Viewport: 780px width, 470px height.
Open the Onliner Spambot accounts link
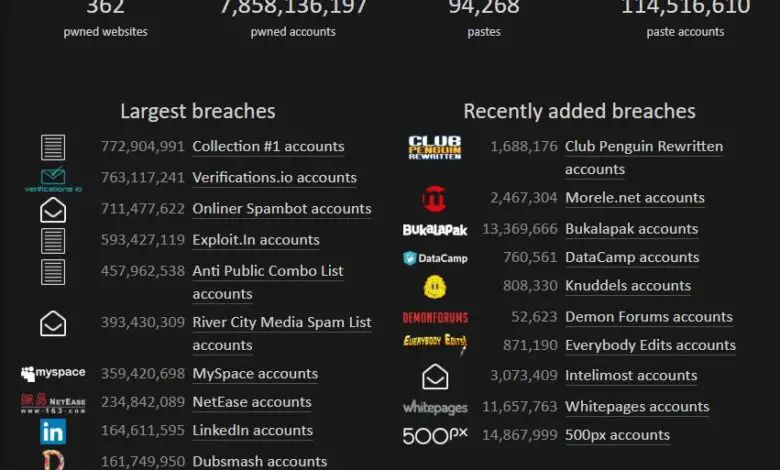[x=281, y=209]
